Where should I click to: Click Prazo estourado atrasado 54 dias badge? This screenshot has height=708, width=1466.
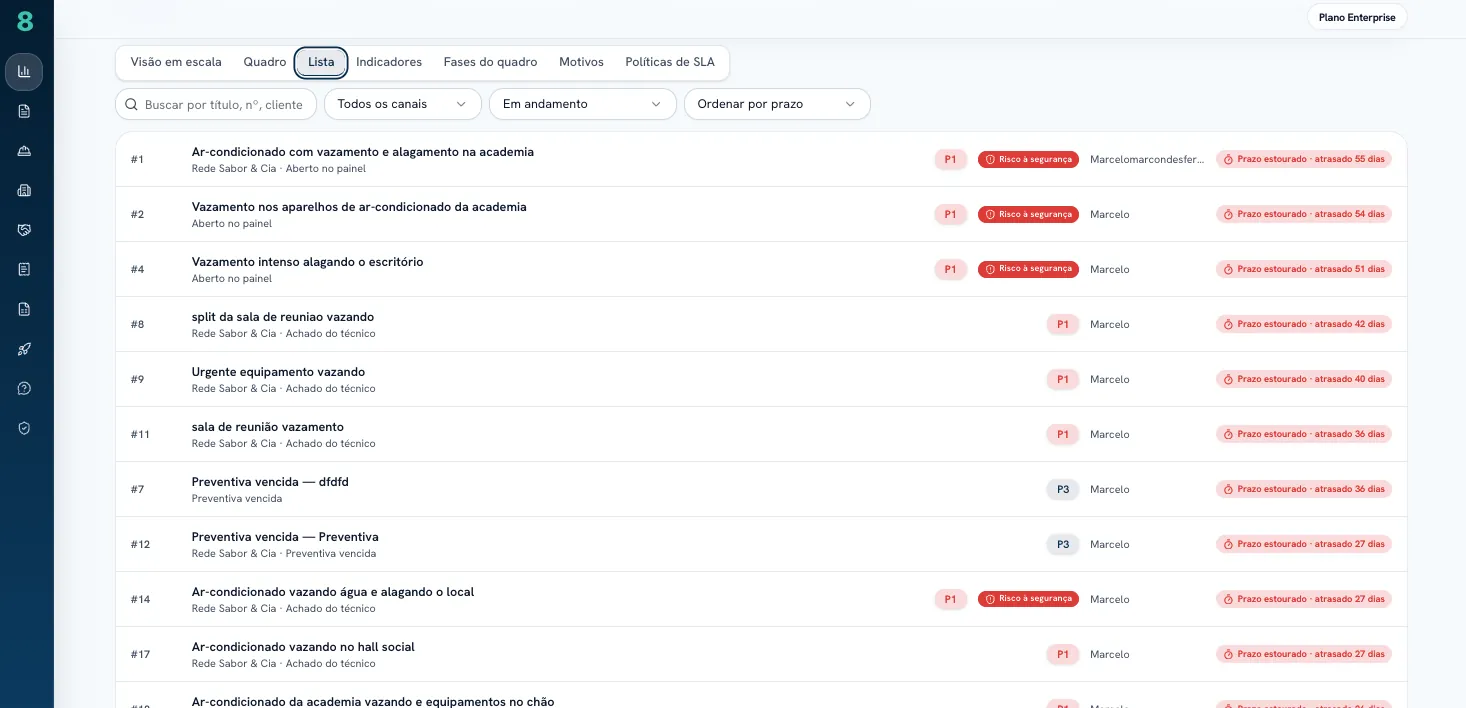1304,214
